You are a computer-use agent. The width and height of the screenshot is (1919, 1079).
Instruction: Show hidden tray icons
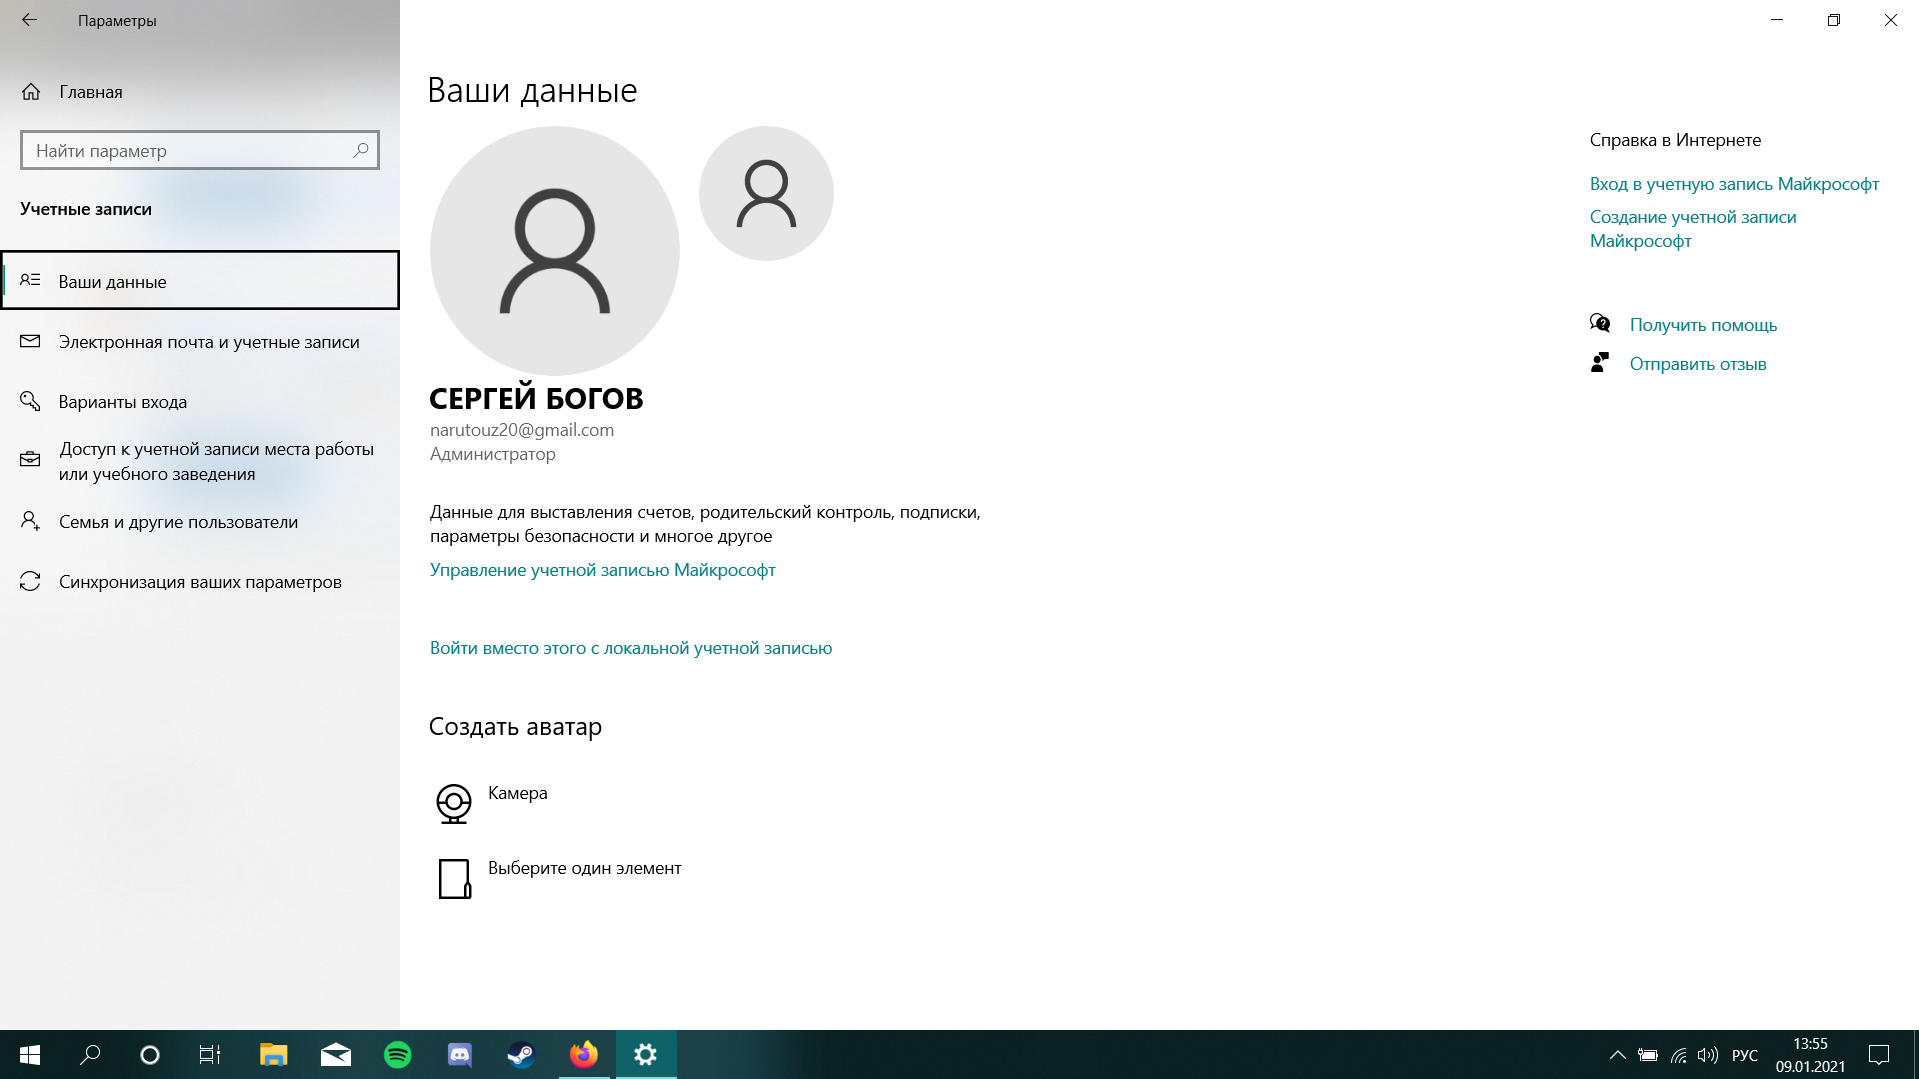pyautogui.click(x=1617, y=1055)
